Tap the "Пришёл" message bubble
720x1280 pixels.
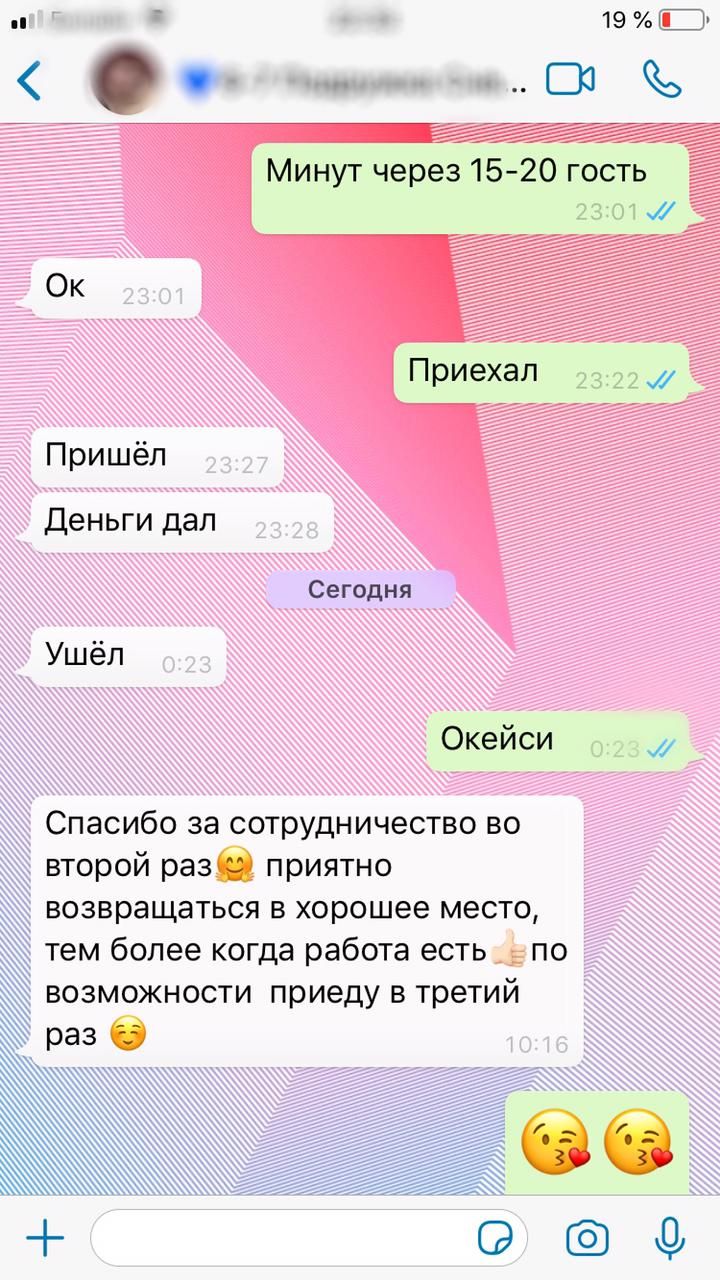coord(158,457)
